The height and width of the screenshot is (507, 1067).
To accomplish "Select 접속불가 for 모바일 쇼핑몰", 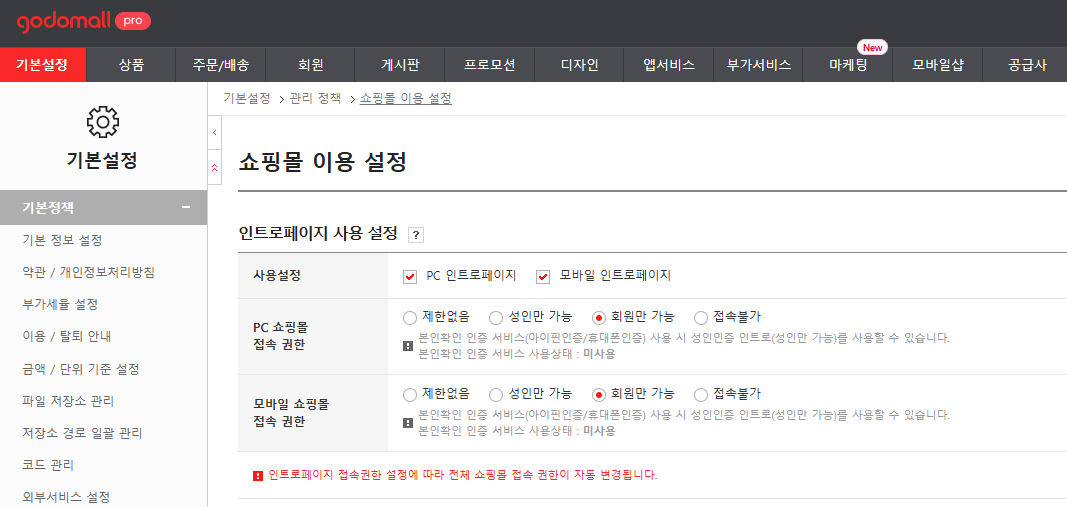I will (x=701, y=394).
